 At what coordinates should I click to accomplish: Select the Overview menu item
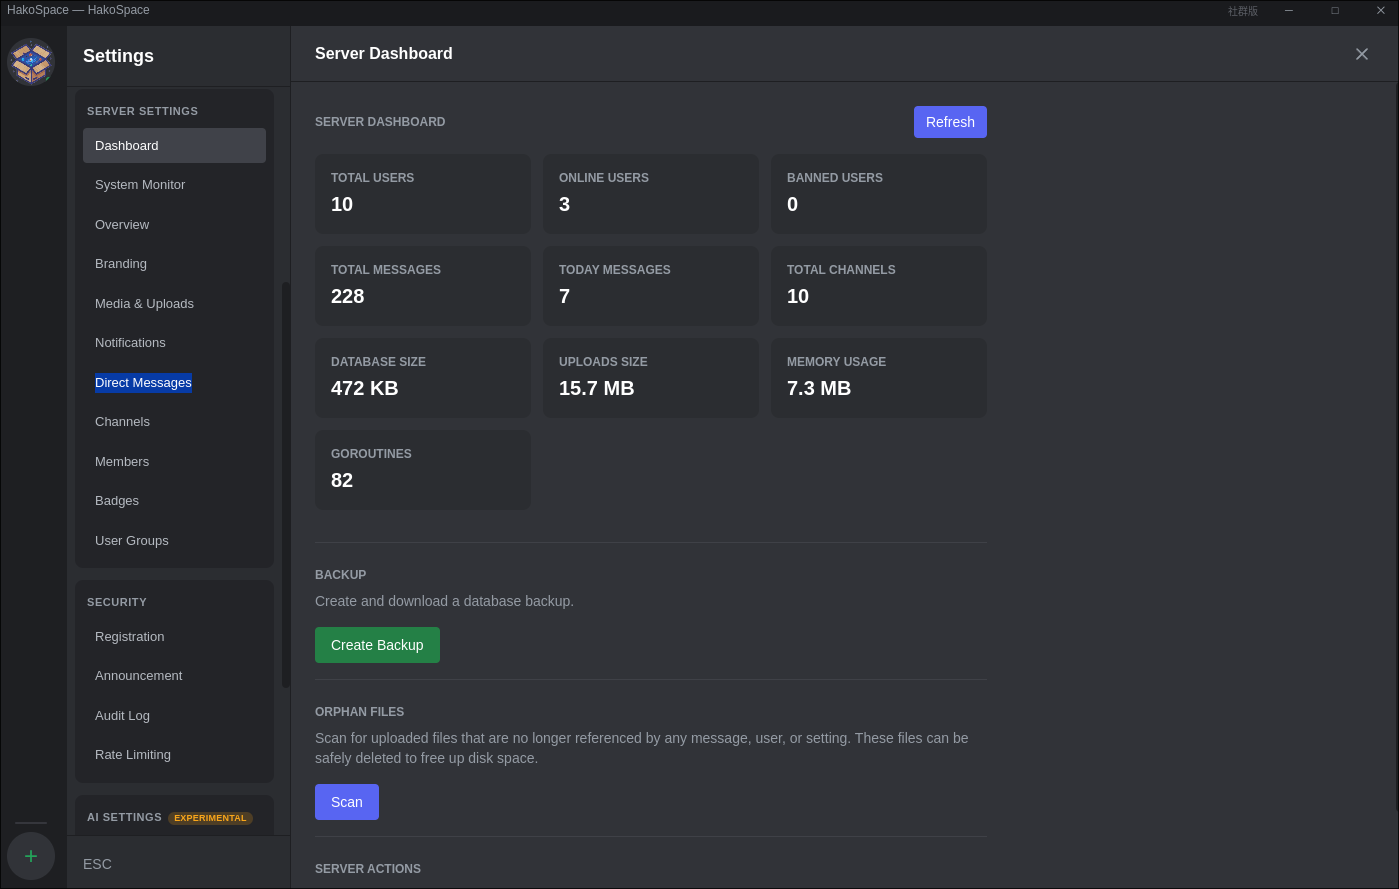(122, 225)
